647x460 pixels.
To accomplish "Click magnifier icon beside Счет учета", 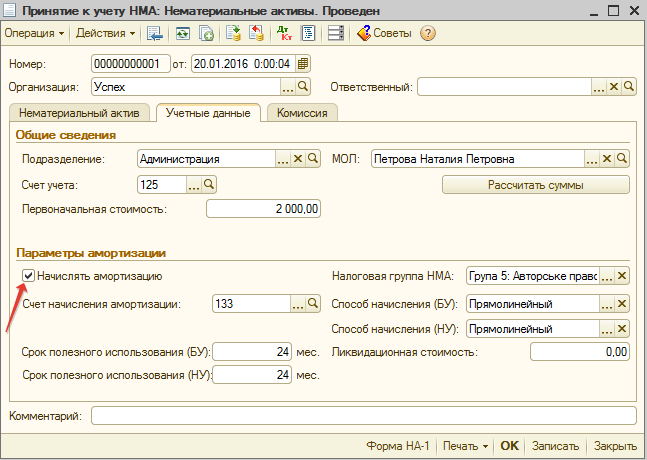I will click(x=209, y=184).
